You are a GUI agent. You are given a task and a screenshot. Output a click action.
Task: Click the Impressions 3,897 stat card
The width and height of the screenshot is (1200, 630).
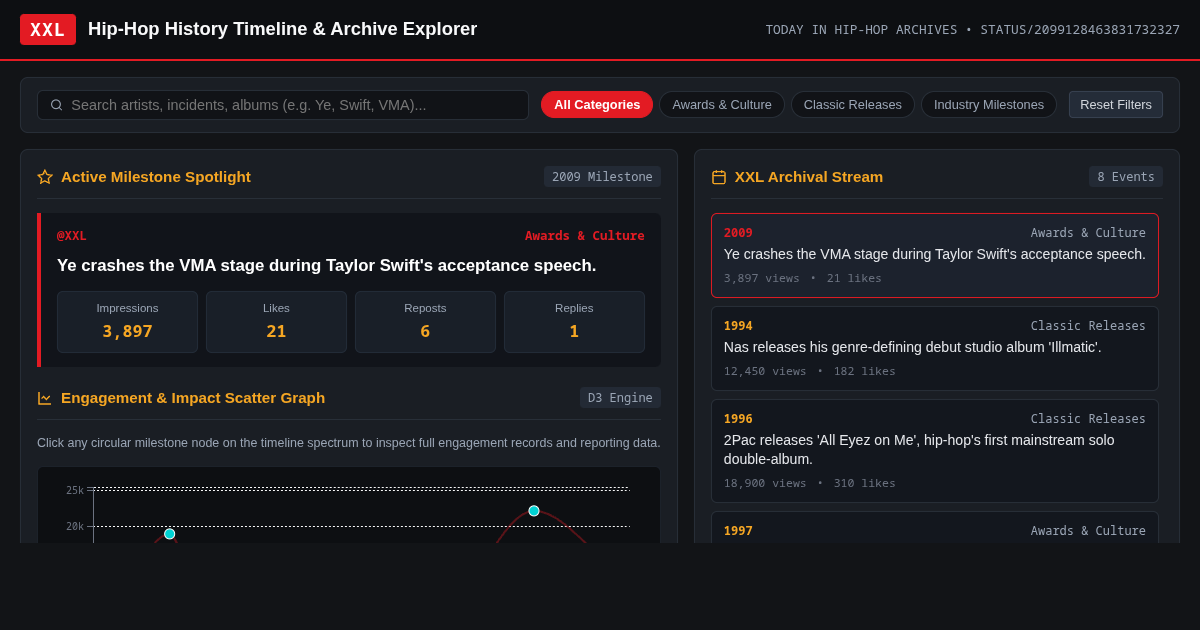tap(127, 322)
